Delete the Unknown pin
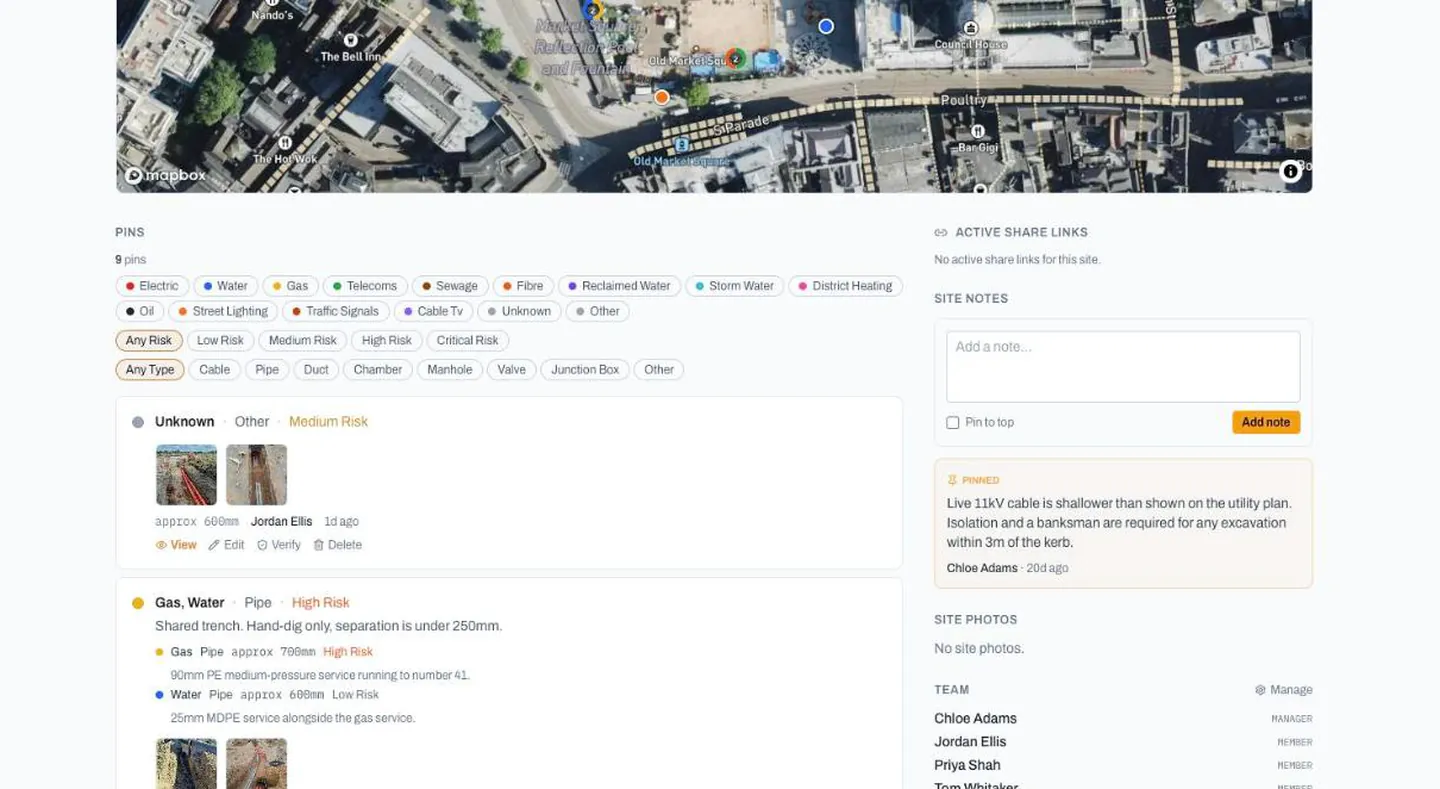This screenshot has width=1440, height=789. pos(337,545)
